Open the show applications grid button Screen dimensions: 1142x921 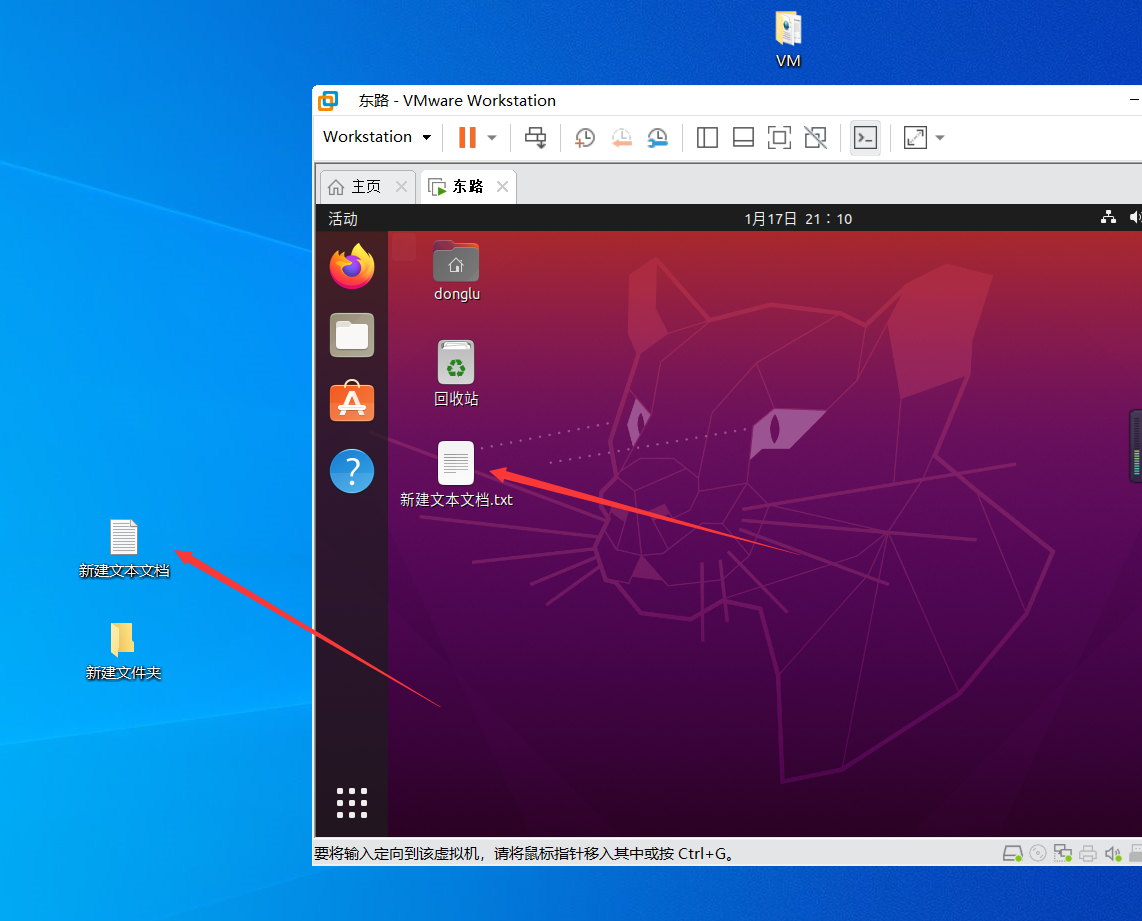[352, 802]
